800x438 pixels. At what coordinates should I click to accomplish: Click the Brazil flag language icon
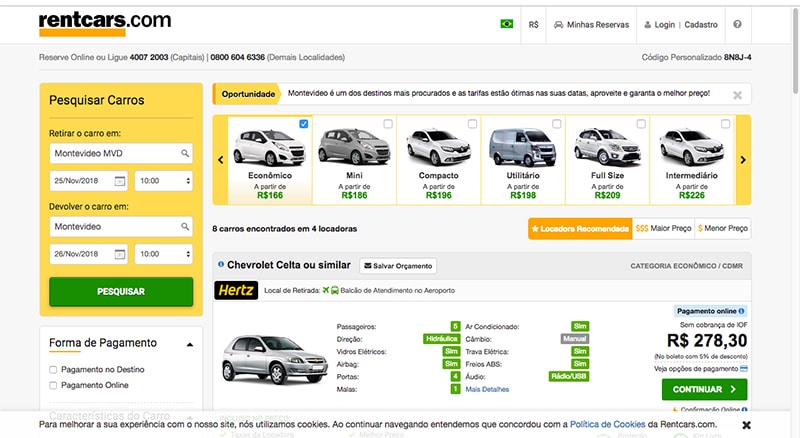(x=507, y=24)
